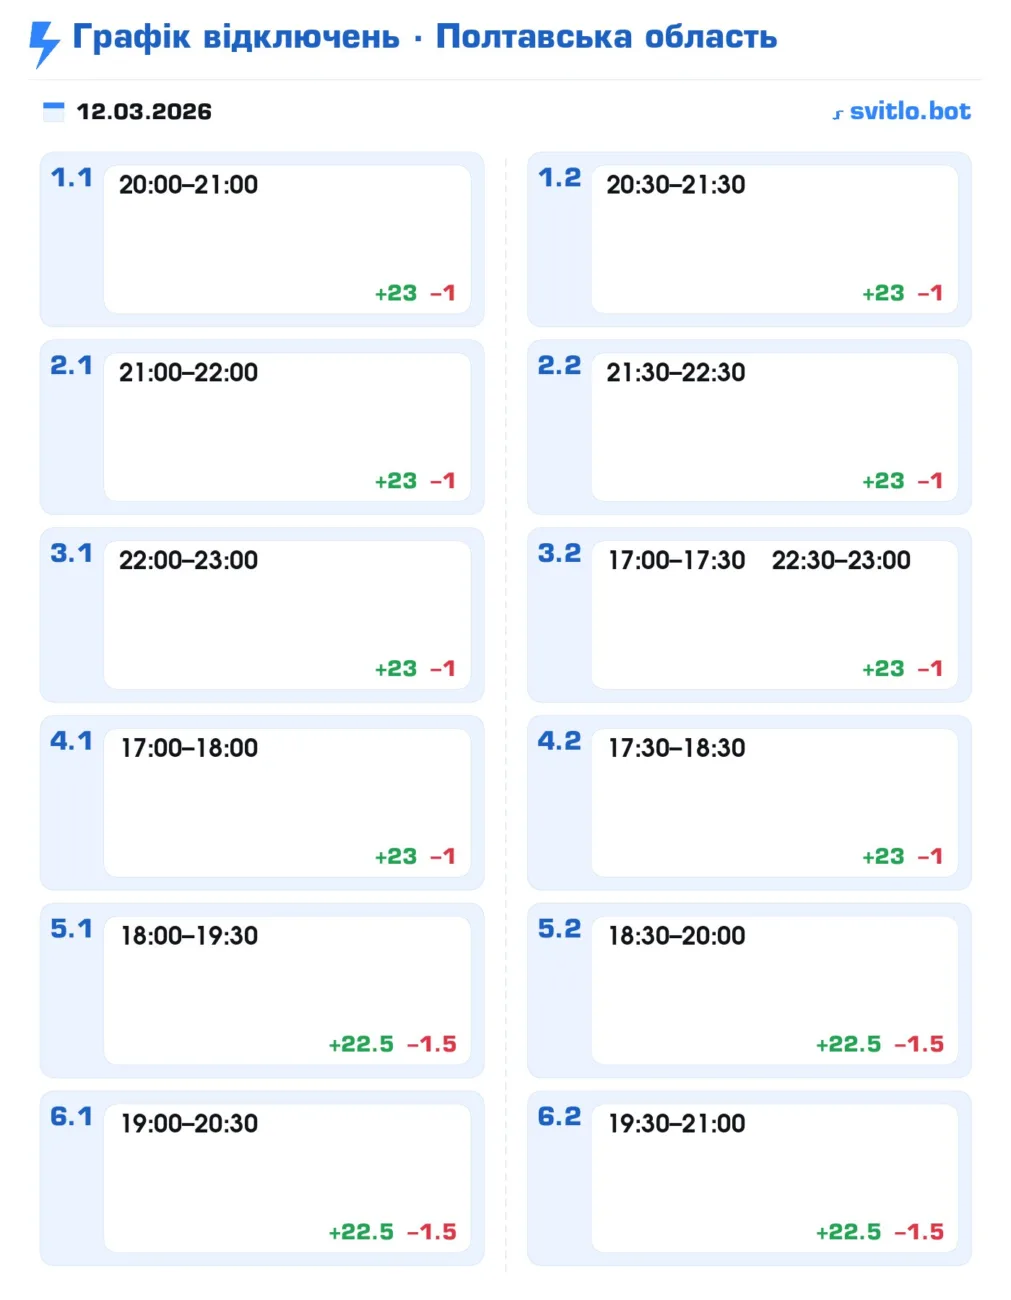Select the queue 2.2 label

click(559, 366)
